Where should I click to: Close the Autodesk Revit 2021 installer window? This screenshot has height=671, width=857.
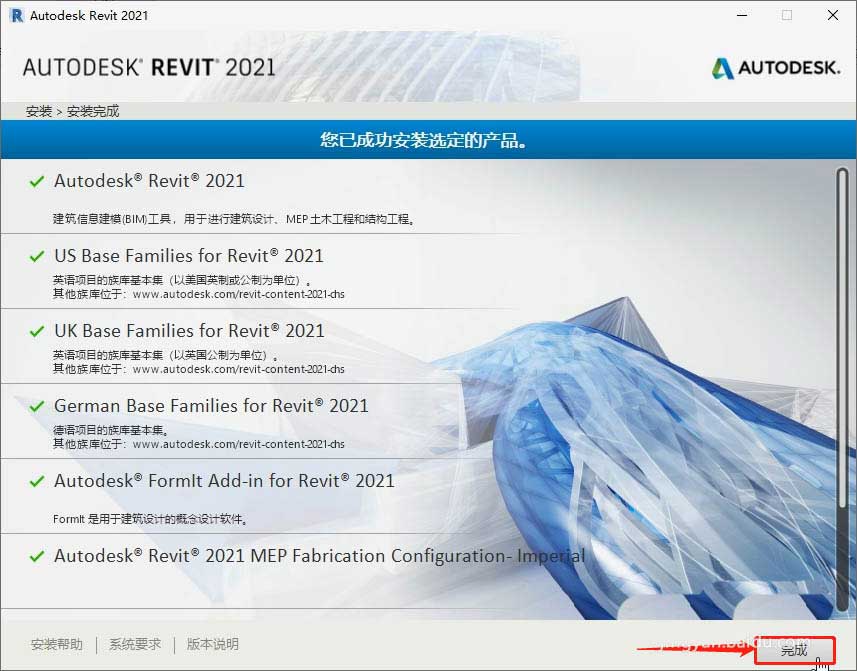tap(833, 15)
